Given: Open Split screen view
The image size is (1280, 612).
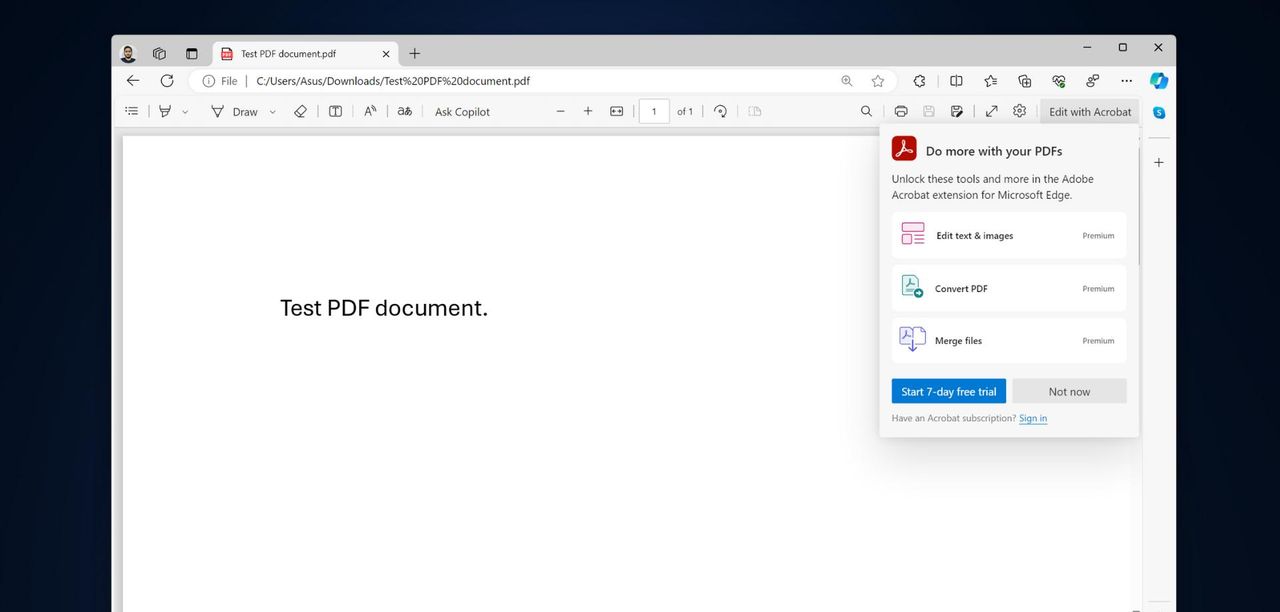Looking at the screenshot, I should click(956, 81).
